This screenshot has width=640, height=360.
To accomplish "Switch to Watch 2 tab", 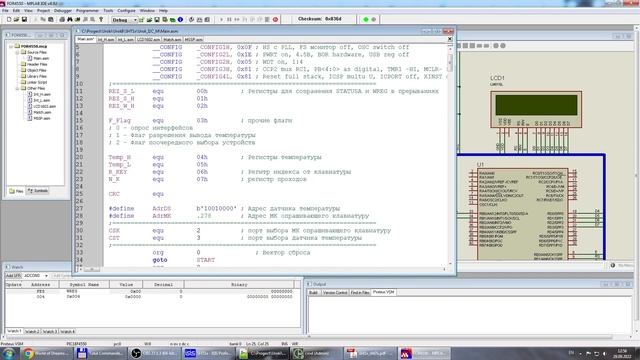I will click(32, 331).
